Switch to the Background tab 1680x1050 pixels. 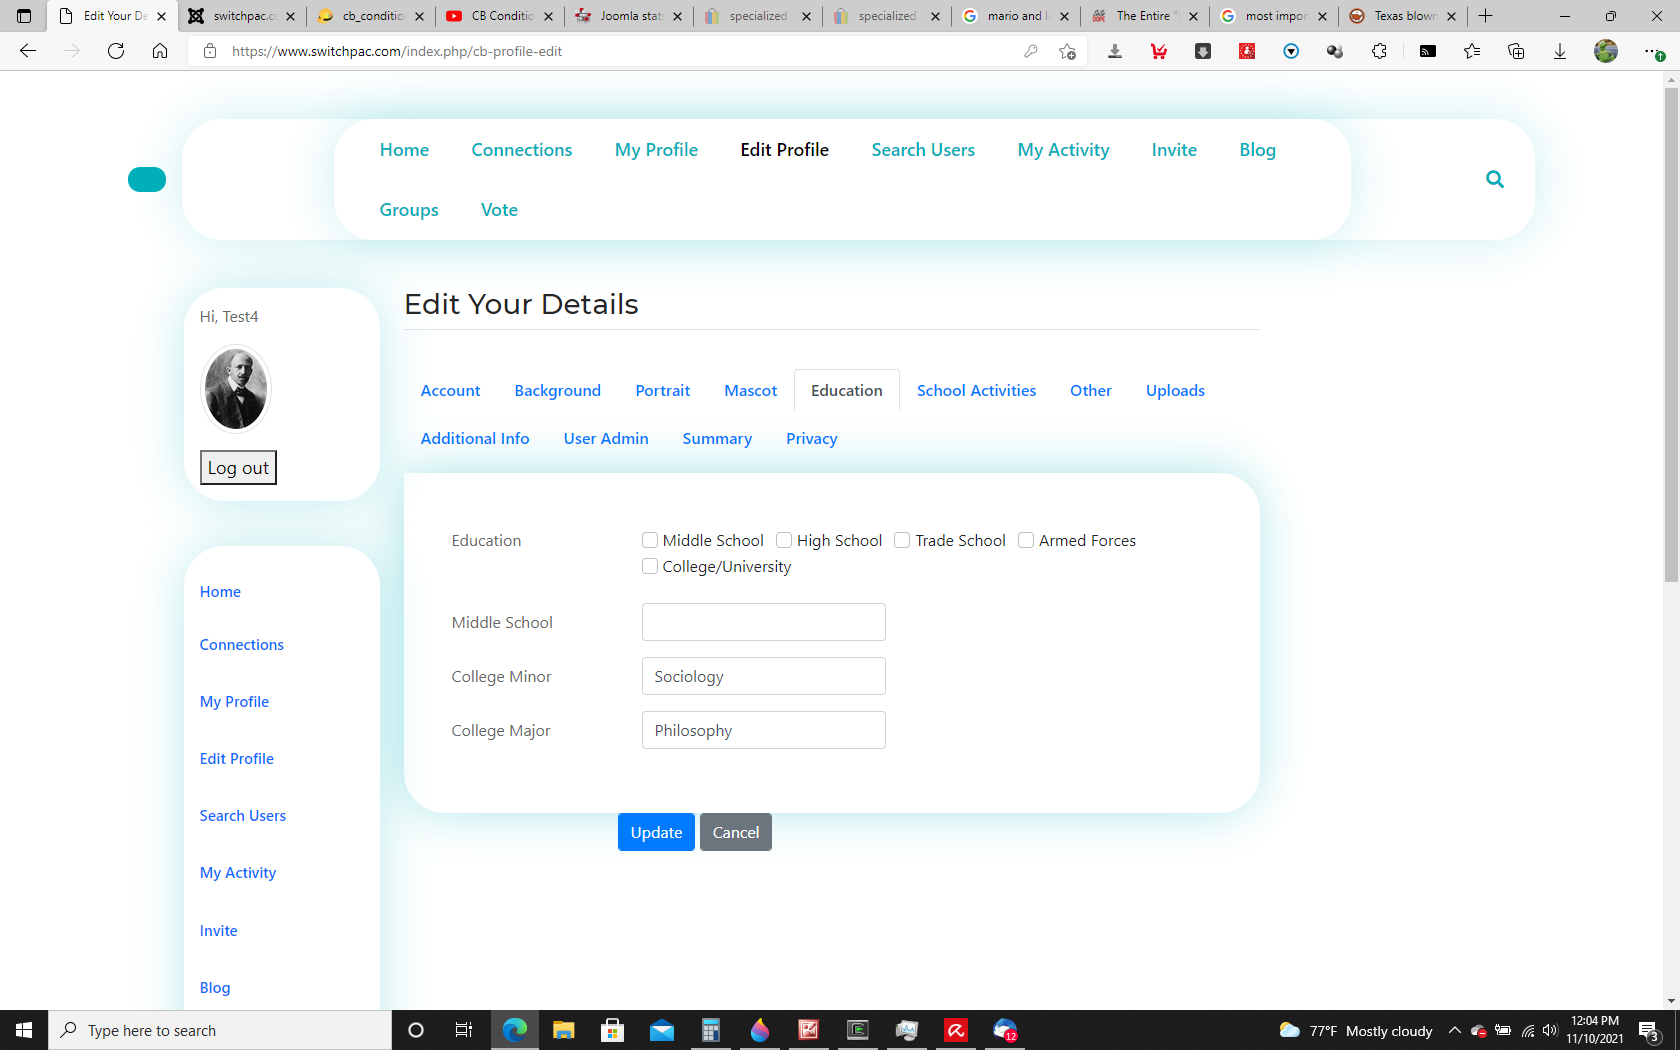pyautogui.click(x=557, y=390)
